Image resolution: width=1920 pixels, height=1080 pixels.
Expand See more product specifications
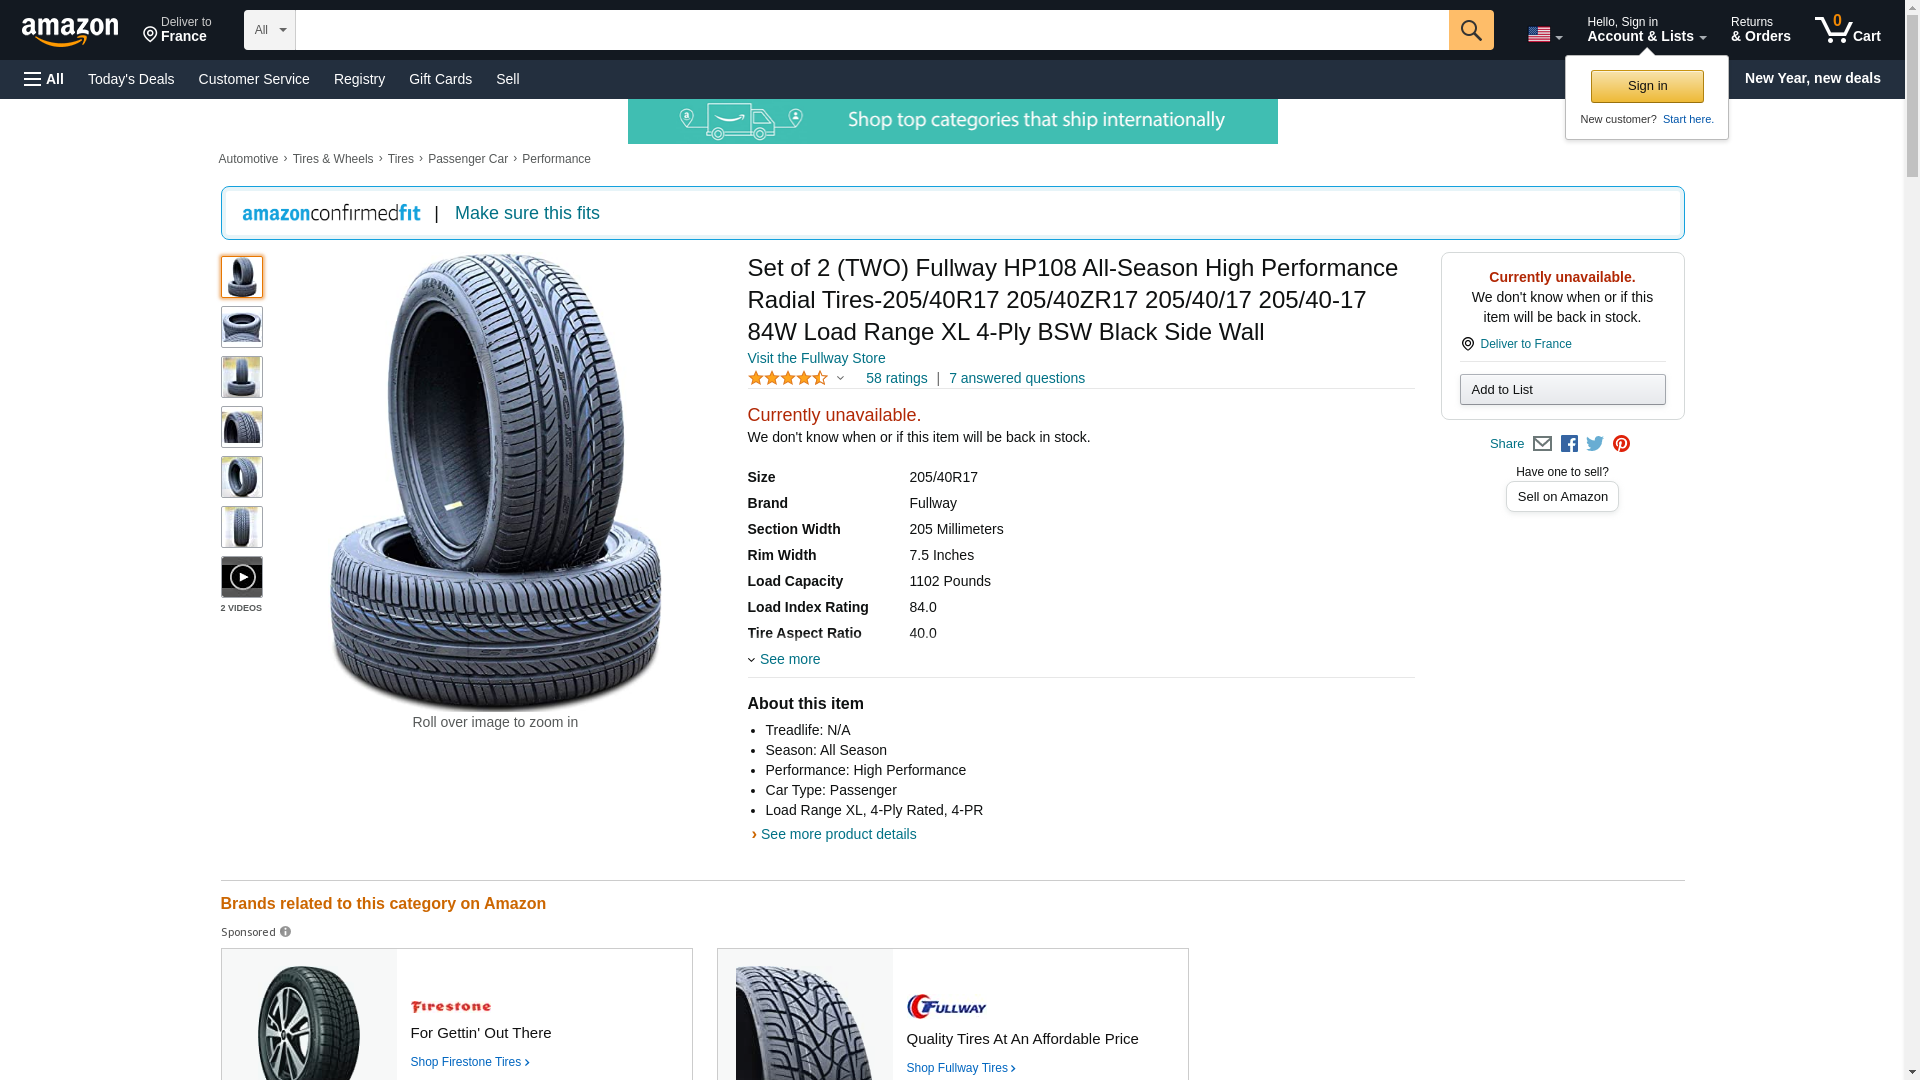click(x=788, y=659)
